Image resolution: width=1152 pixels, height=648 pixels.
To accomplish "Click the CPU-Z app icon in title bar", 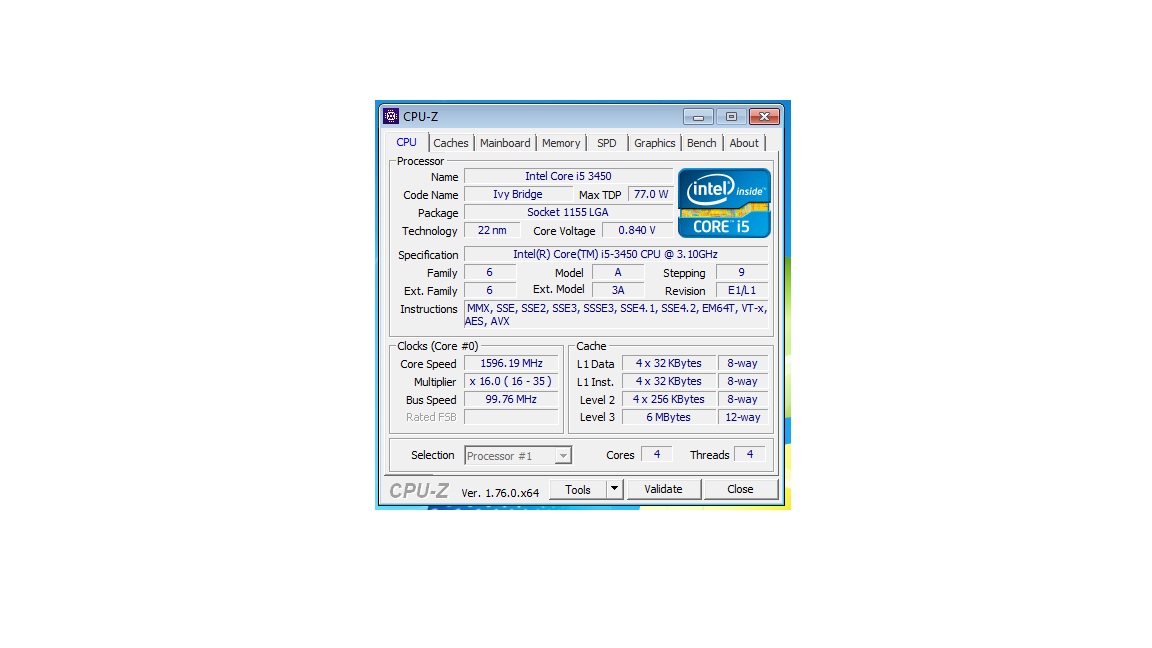I will coord(391,116).
